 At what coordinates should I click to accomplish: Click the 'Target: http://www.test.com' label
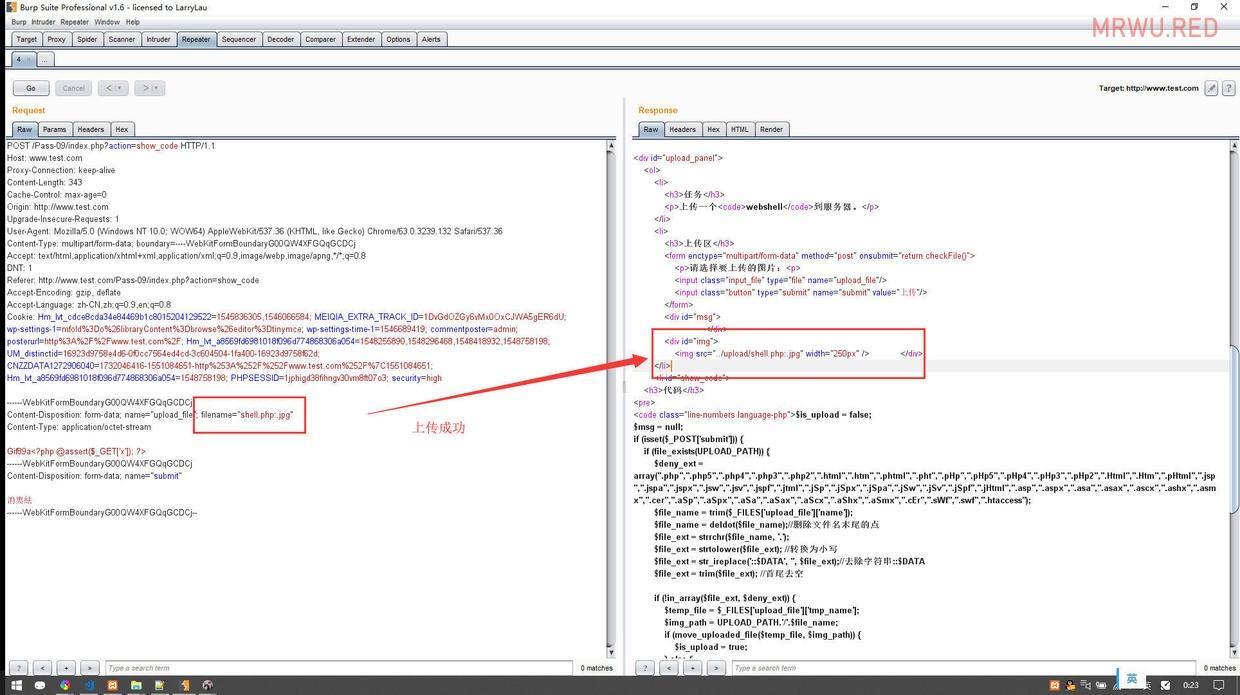coord(1148,88)
